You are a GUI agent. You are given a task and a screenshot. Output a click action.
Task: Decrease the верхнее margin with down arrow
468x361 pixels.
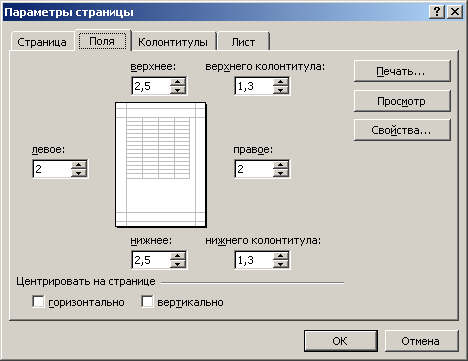coord(178,90)
